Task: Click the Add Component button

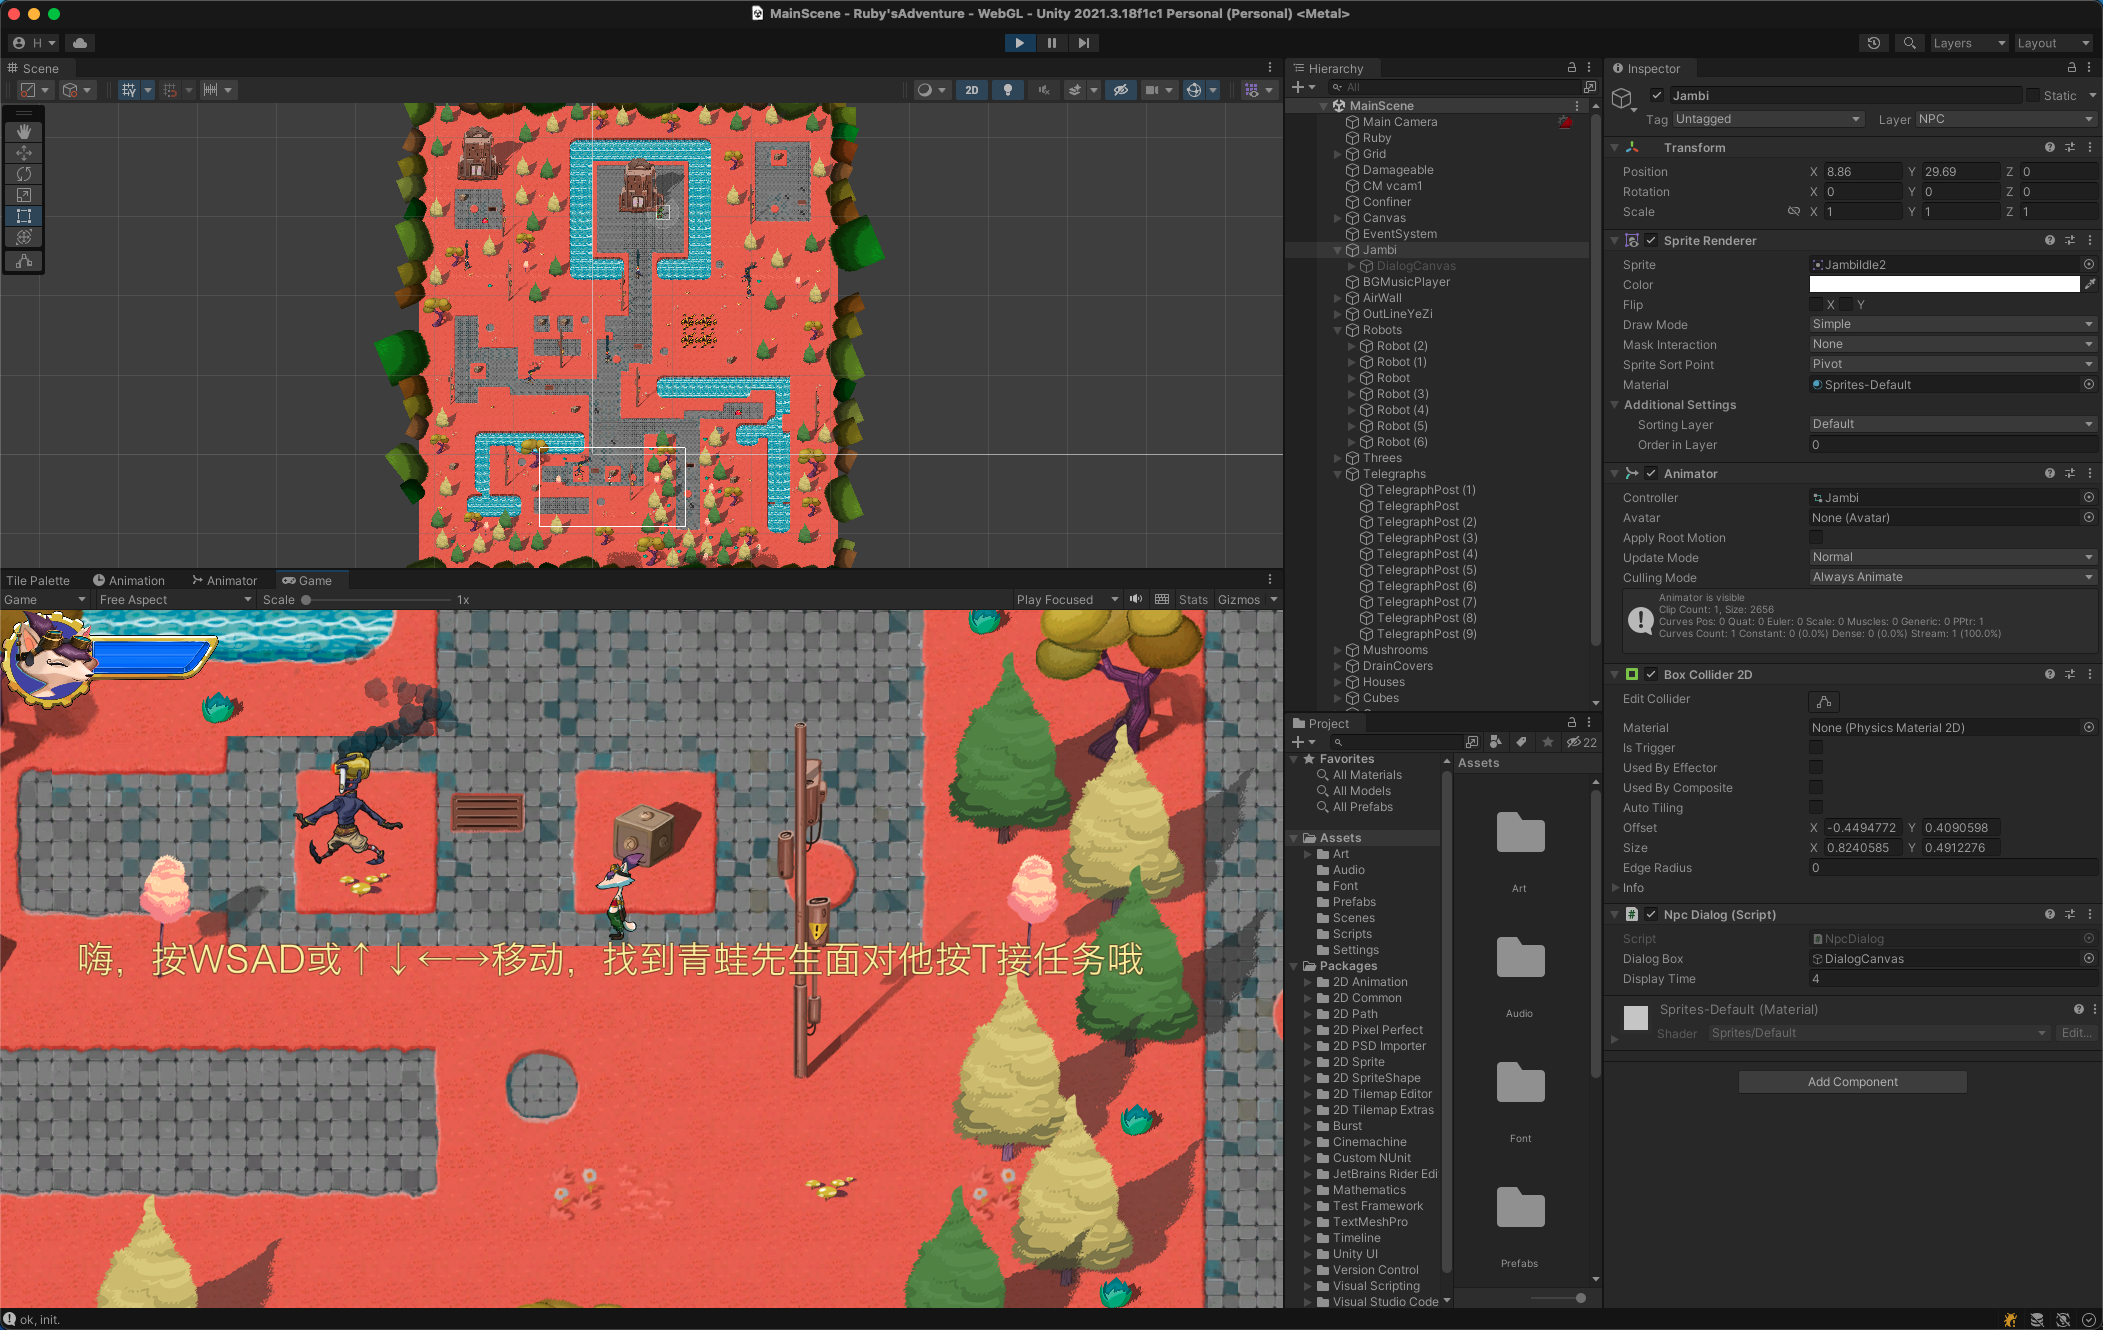Action: pos(1852,1082)
